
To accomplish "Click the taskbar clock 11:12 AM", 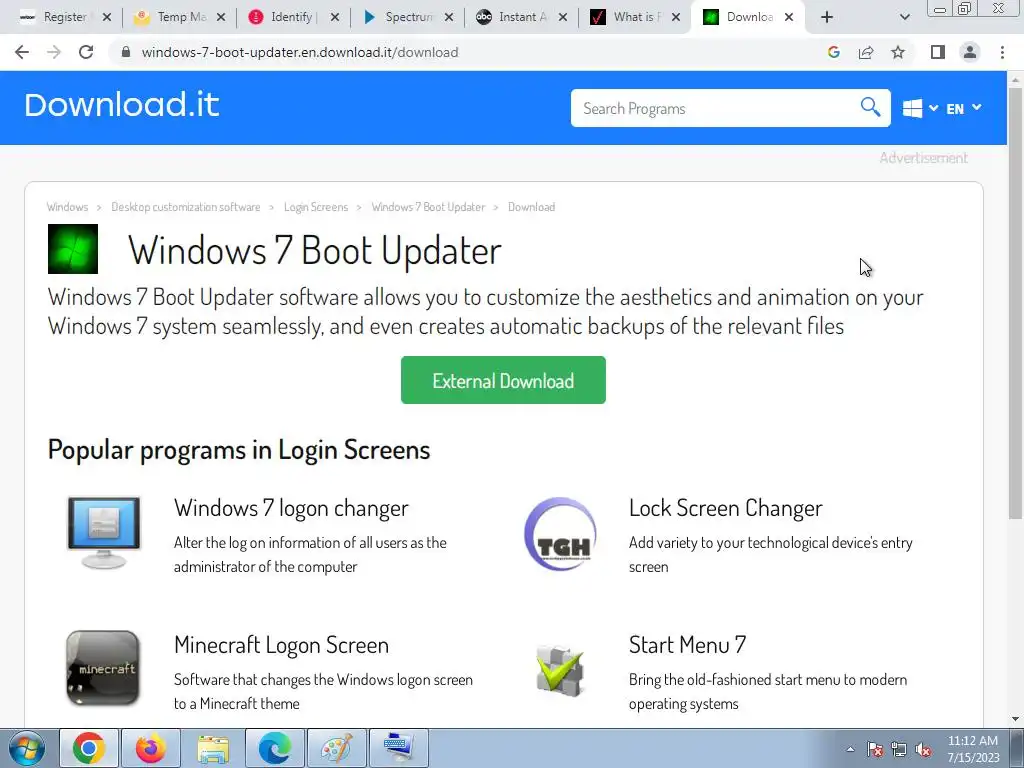I will click(972, 741).
